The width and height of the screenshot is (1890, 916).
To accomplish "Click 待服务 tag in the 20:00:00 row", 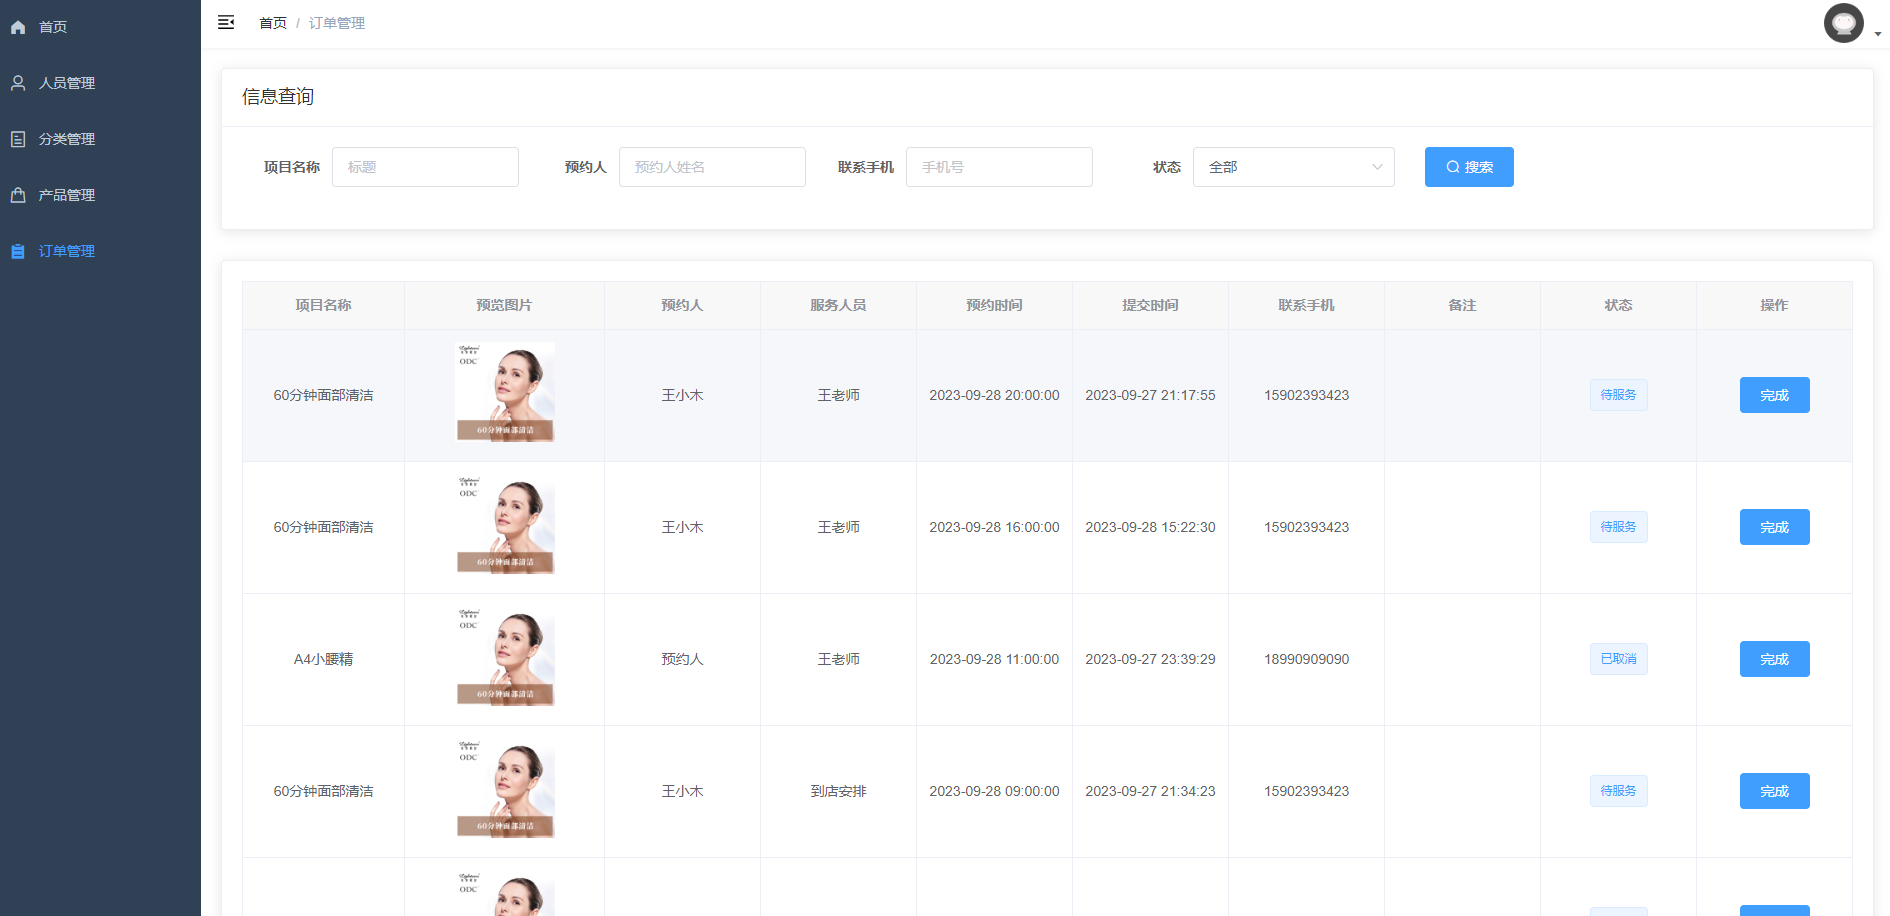I will (x=1618, y=395).
